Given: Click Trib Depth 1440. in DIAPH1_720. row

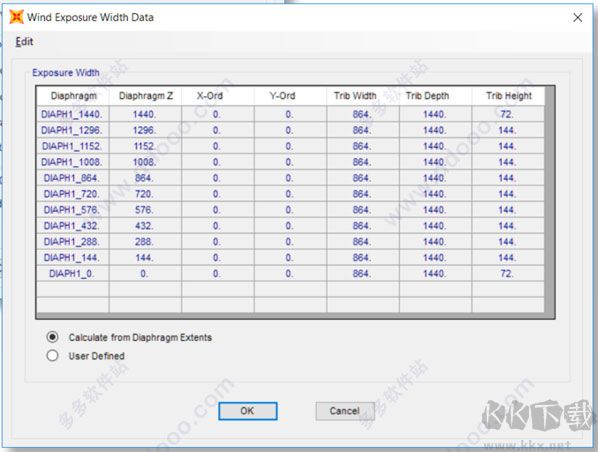Looking at the screenshot, I should click(x=435, y=194).
